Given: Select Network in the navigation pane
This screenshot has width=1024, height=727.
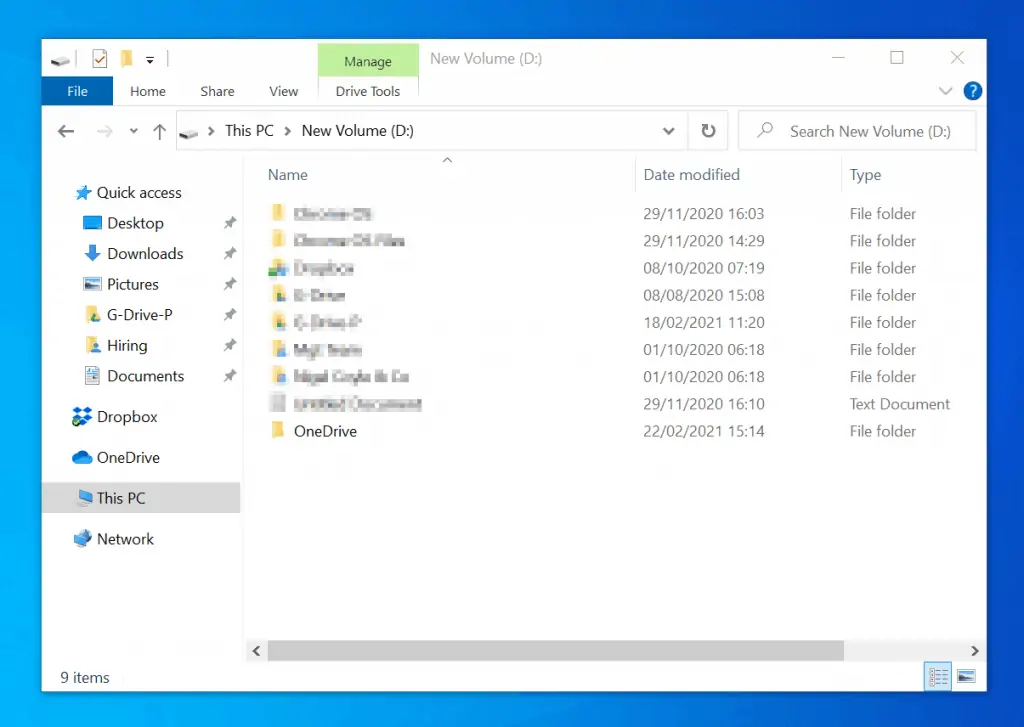Looking at the screenshot, I should pyautogui.click(x=125, y=539).
